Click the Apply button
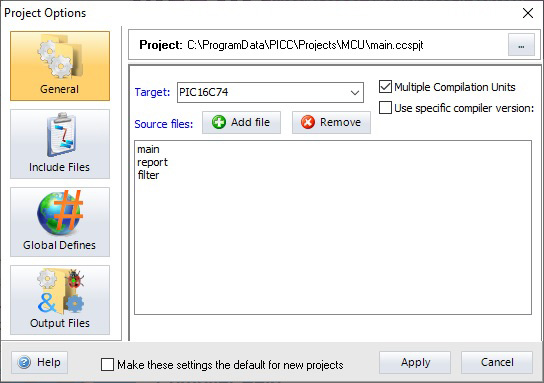The height and width of the screenshot is (383, 544). coord(415,363)
